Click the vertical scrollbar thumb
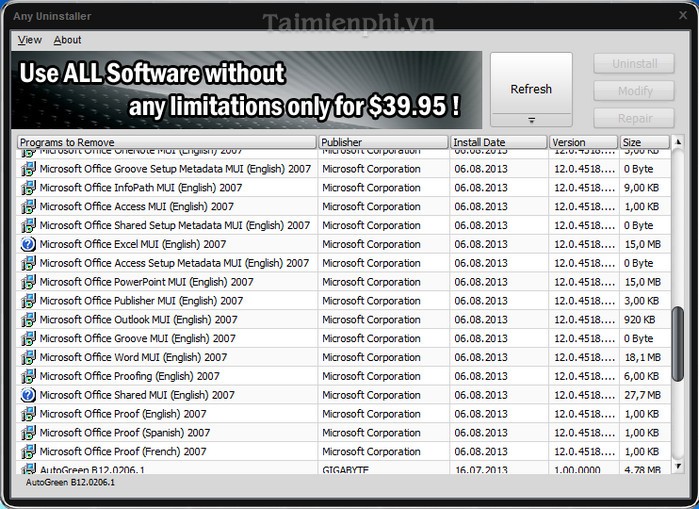 pyautogui.click(x=678, y=344)
